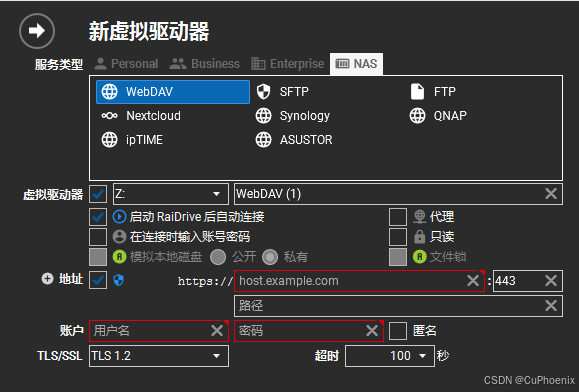Click the round arrow confirm button
The image size is (579, 392).
pyautogui.click(x=37, y=31)
